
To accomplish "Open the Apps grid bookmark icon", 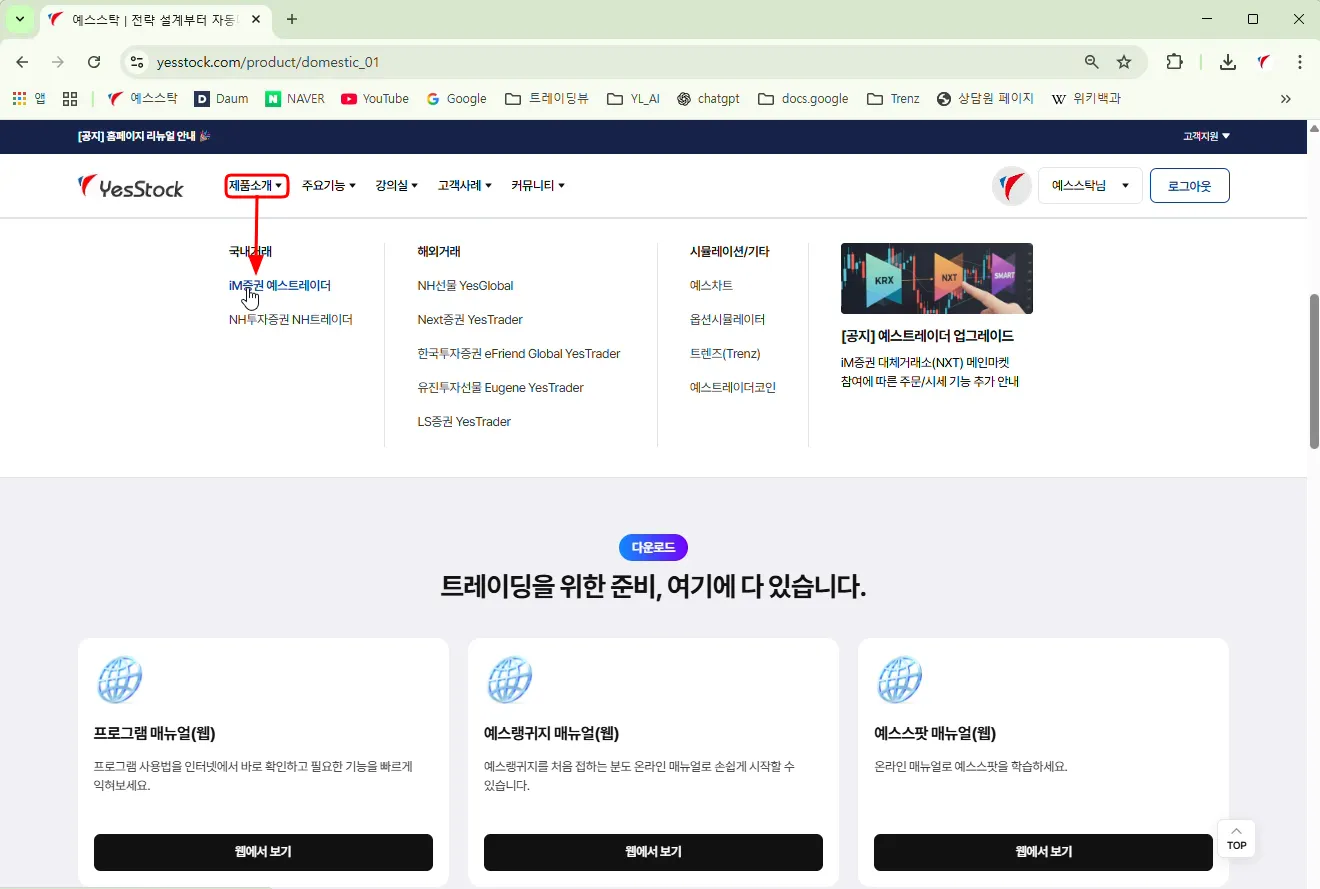I will 29,99.
